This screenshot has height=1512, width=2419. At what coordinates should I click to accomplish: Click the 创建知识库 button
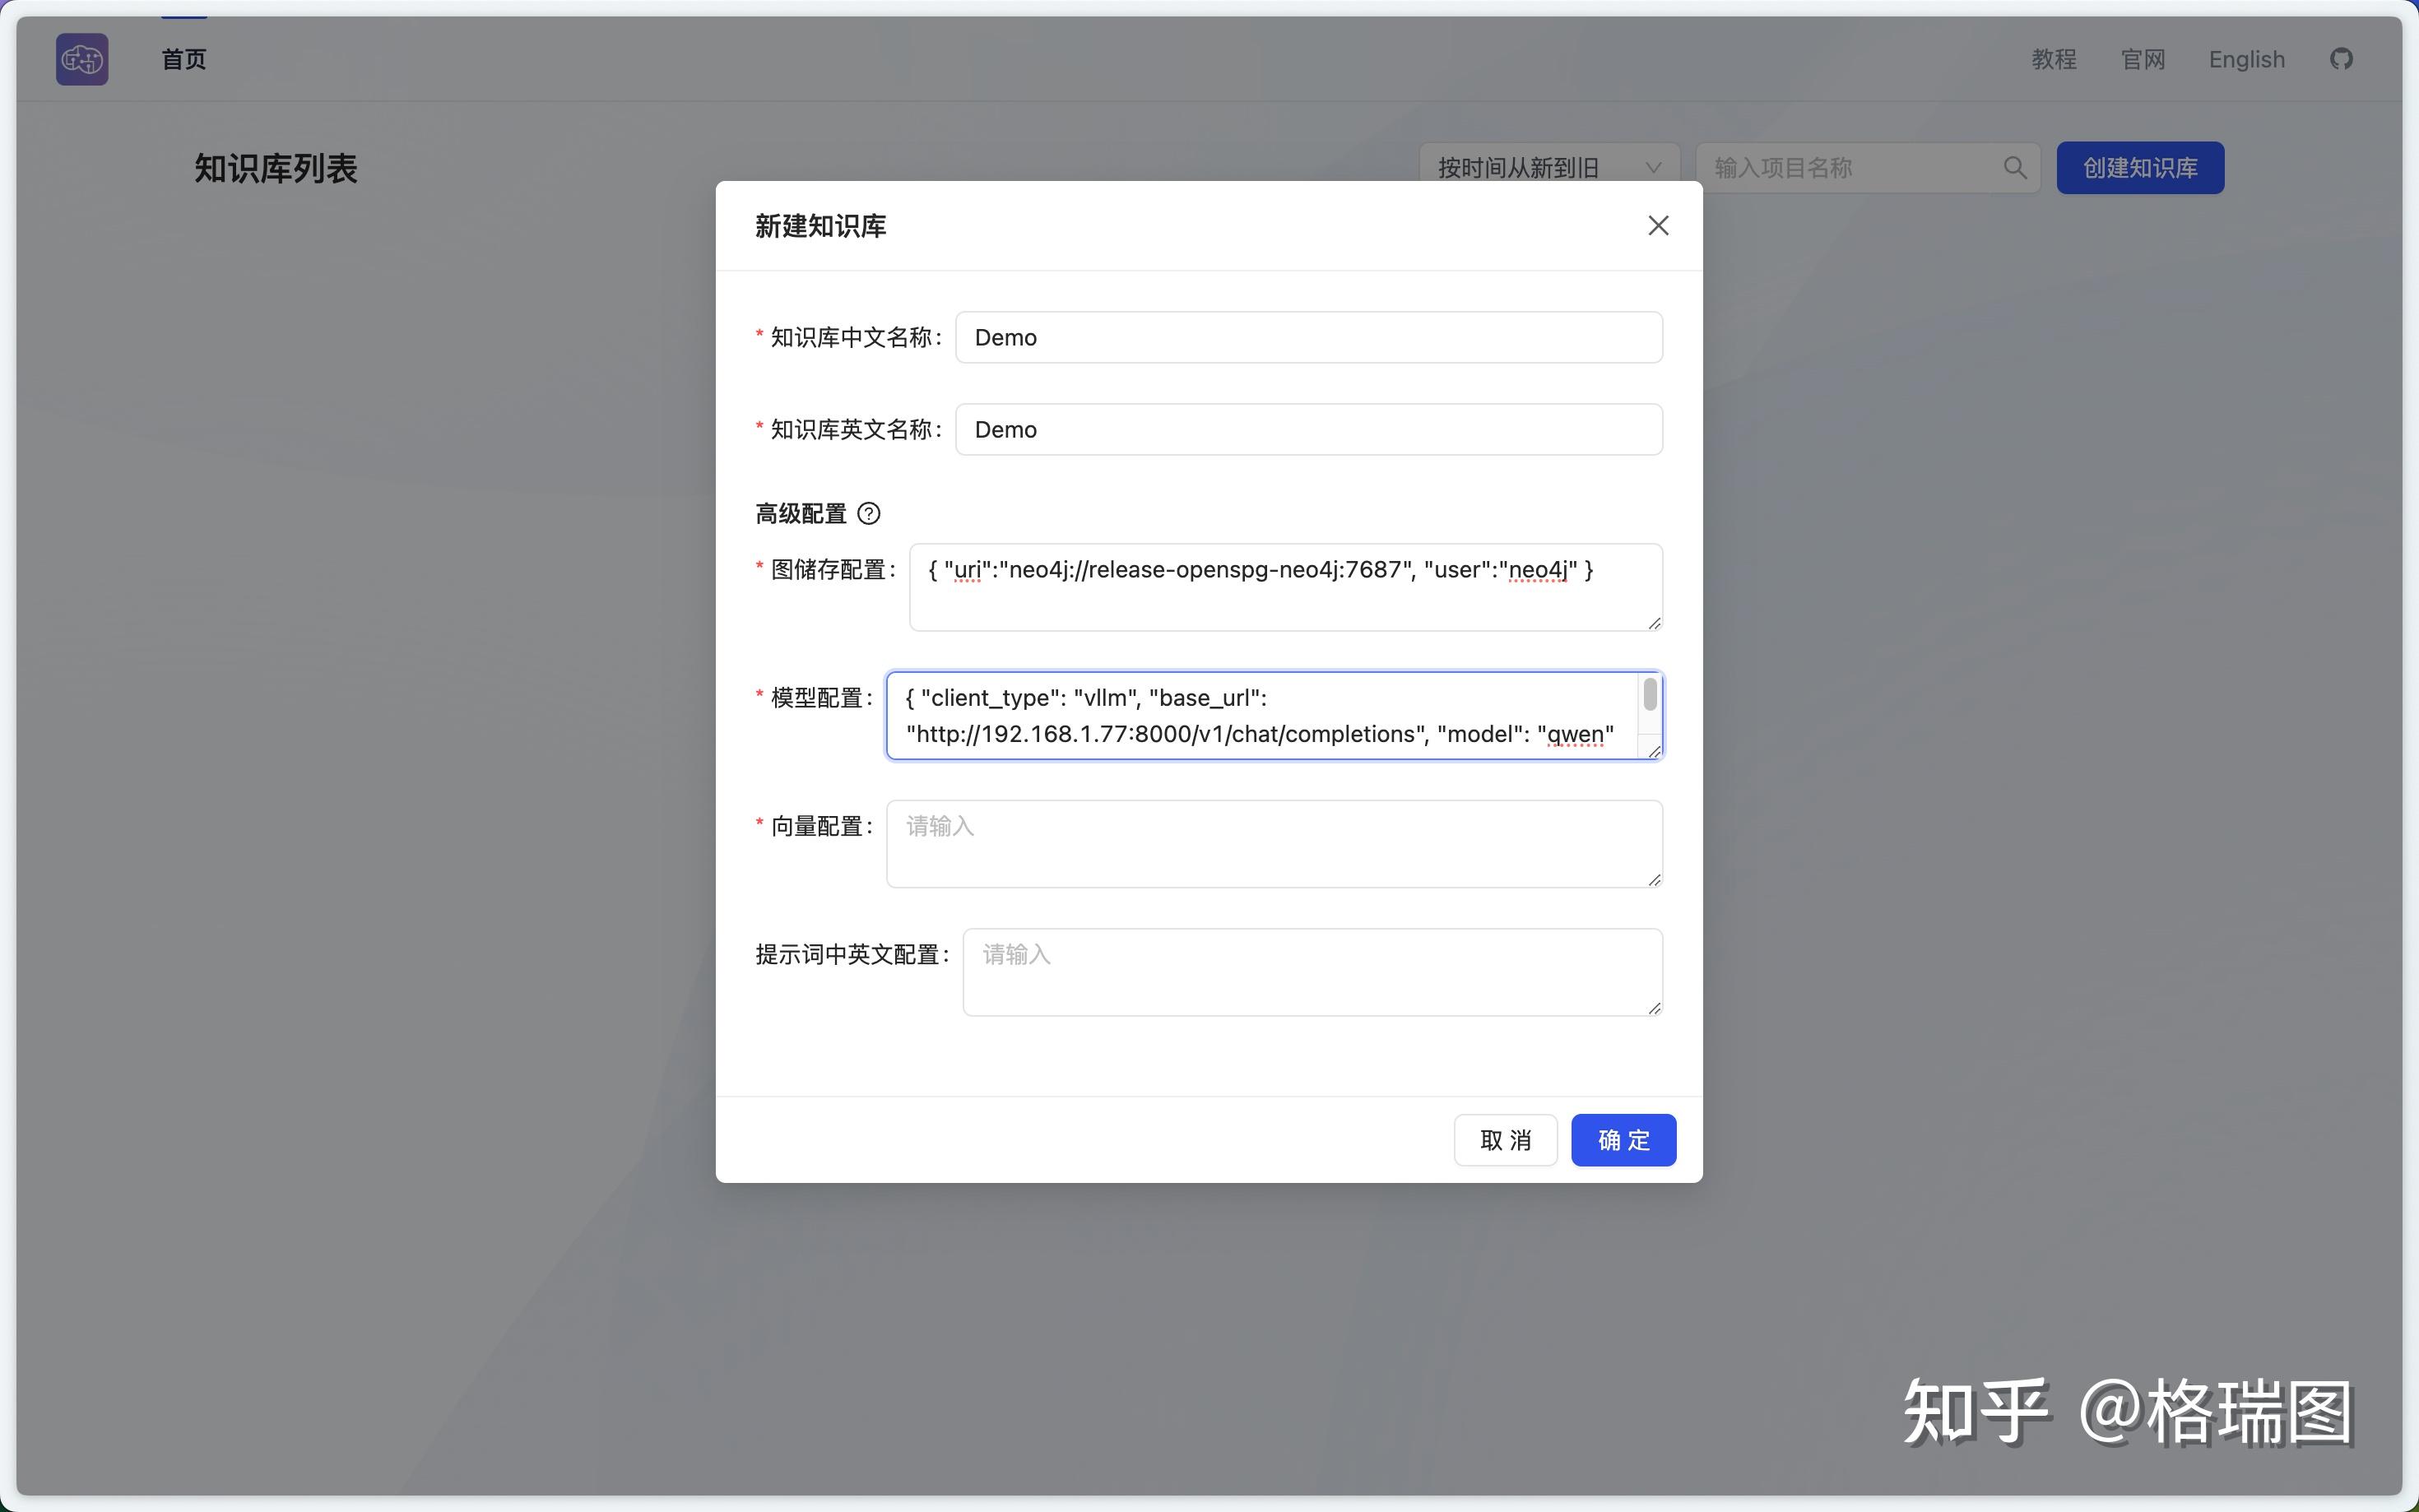(x=2140, y=168)
